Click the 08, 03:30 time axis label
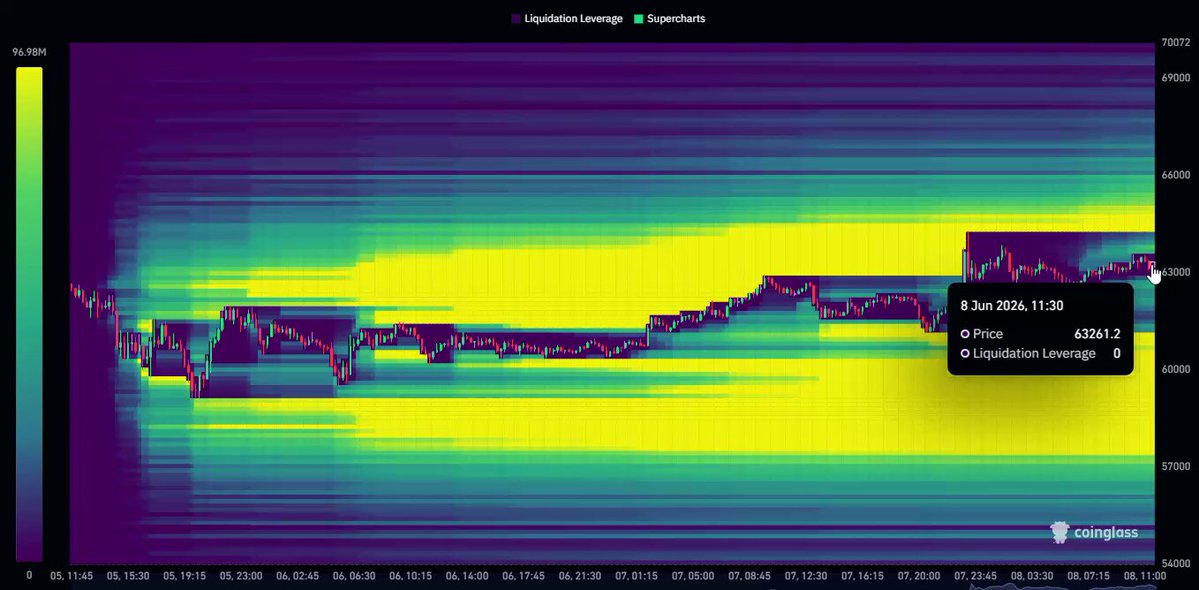 pos(1032,575)
